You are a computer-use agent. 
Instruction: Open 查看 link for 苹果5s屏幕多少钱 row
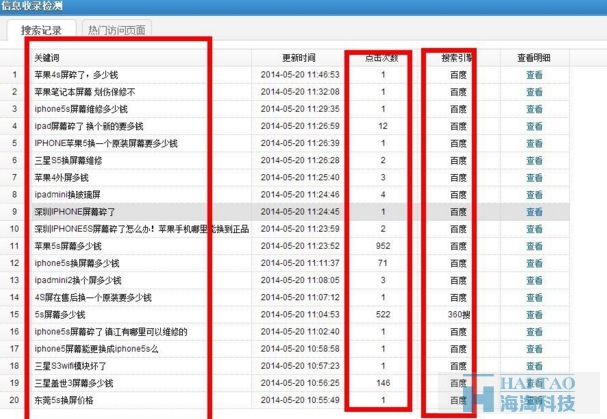click(534, 246)
